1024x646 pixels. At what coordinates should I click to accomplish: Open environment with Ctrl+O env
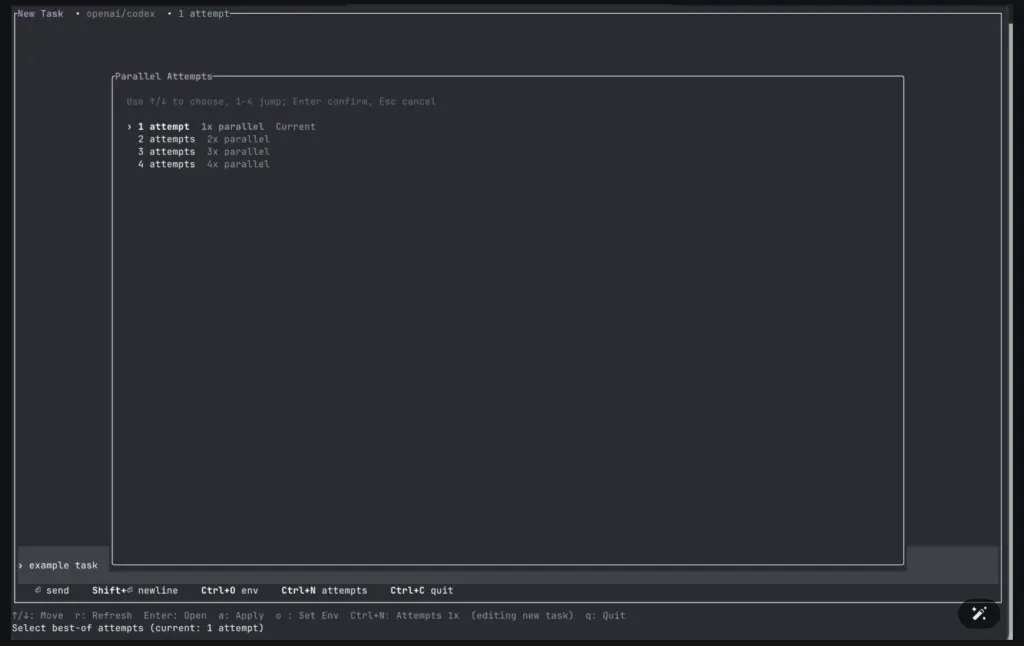click(x=229, y=591)
